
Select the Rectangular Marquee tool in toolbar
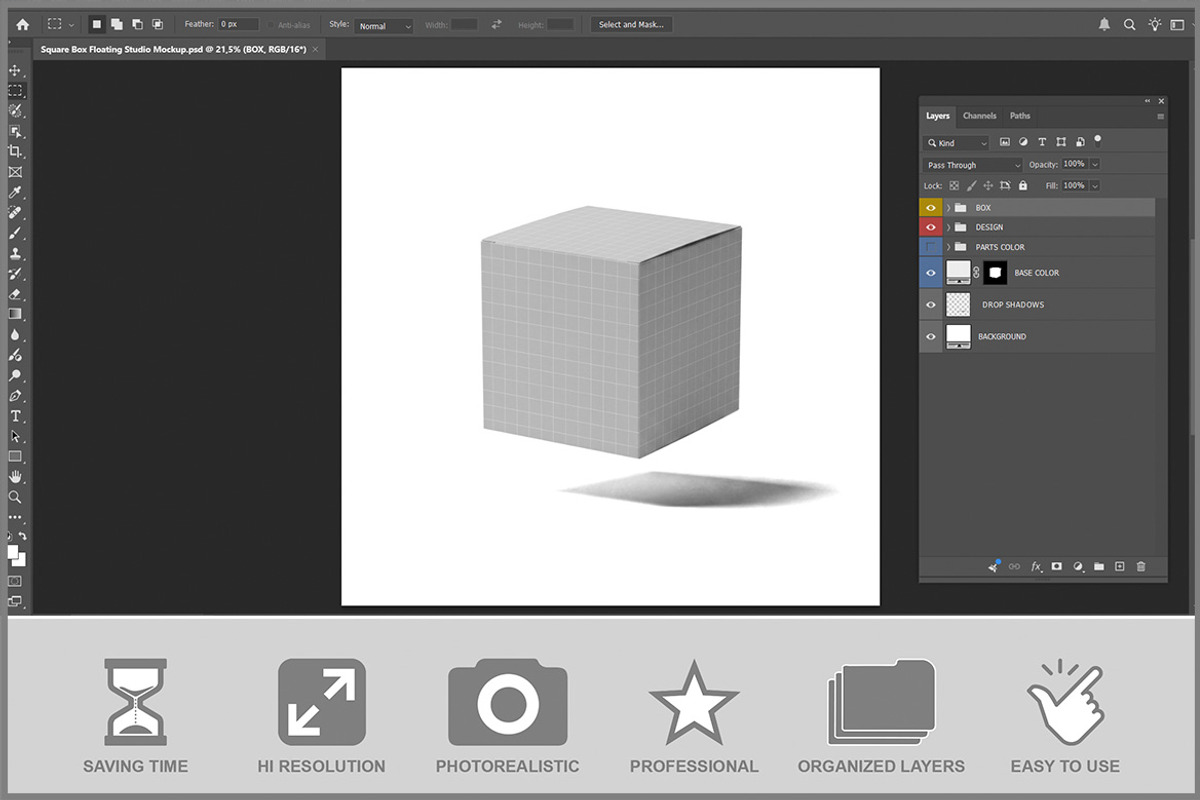pos(15,91)
